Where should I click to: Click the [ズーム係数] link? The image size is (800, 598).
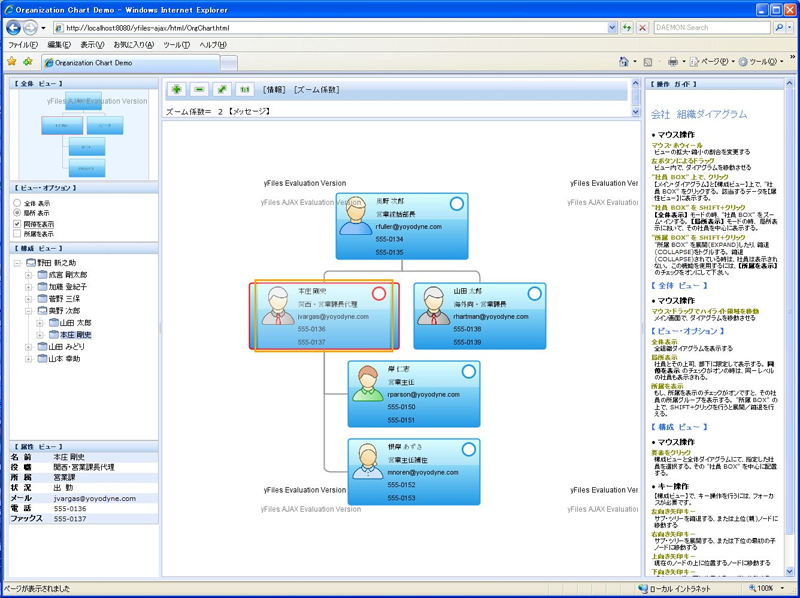(316, 90)
